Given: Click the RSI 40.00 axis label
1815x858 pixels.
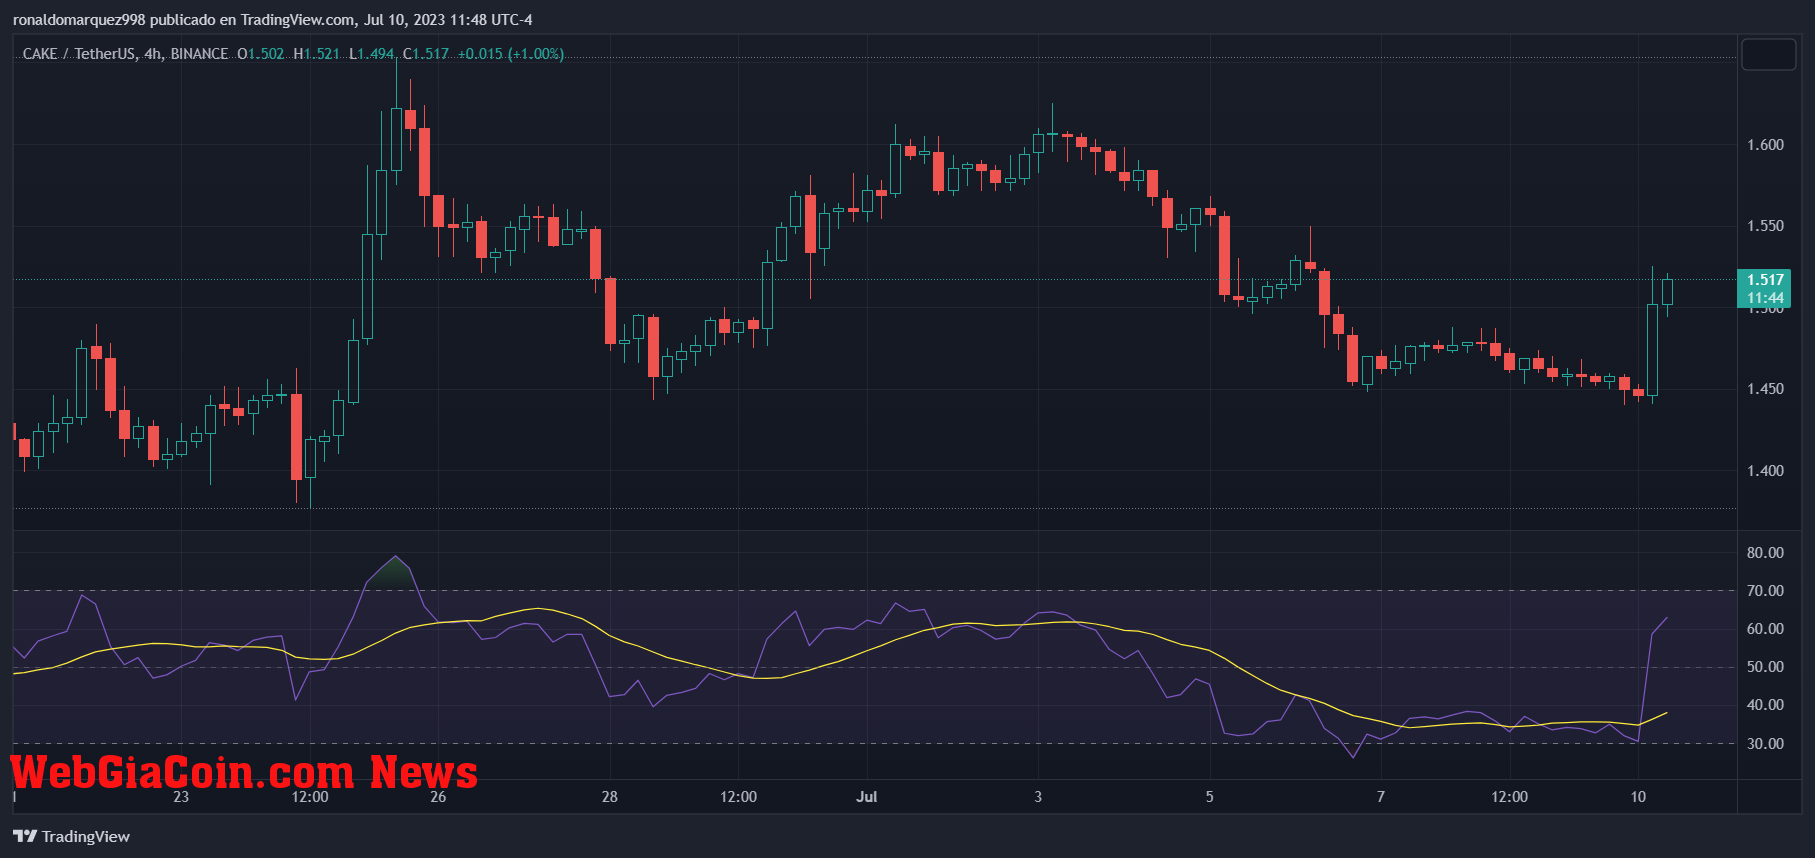Looking at the screenshot, I should (x=1765, y=705).
